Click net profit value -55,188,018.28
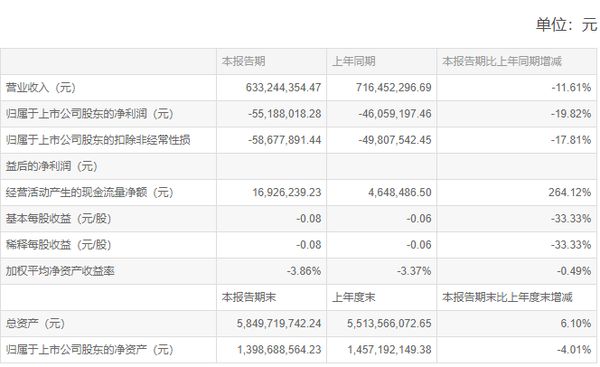600x367 pixels. click(x=284, y=114)
